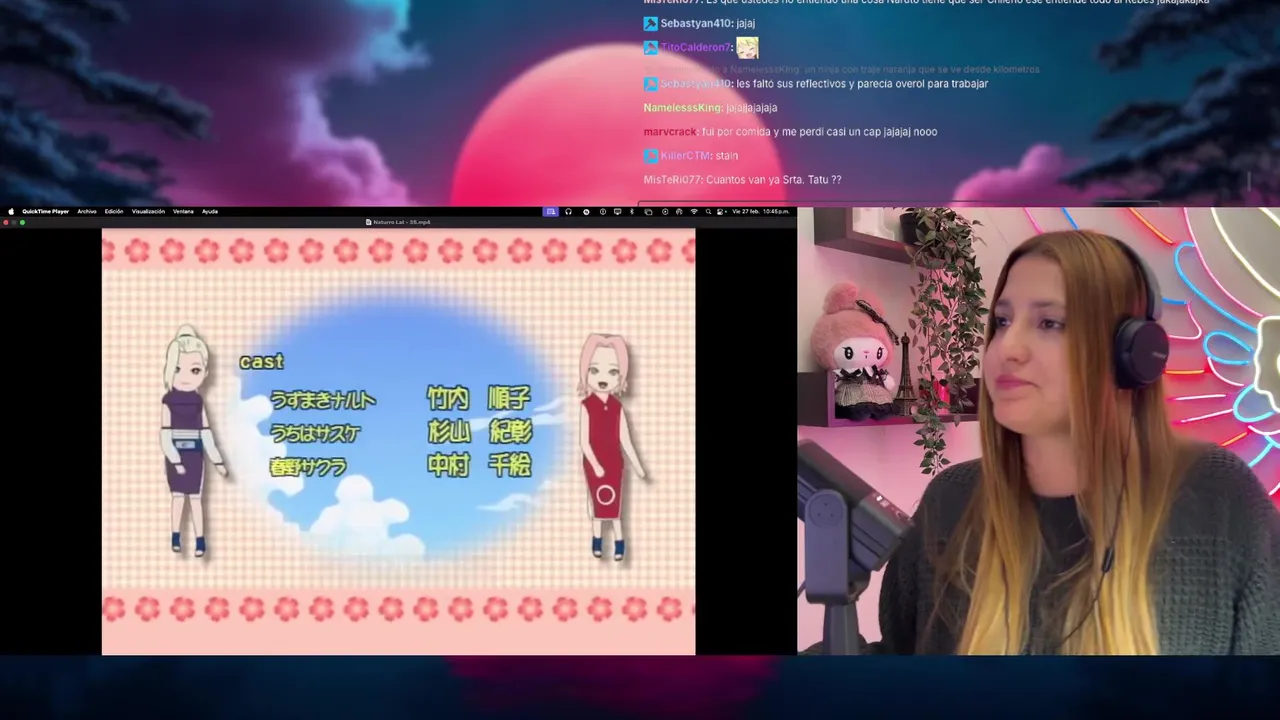The height and width of the screenshot is (720, 1280).
Task: Click chat message 'les faltó sus reflectivos'
Action: (862, 83)
